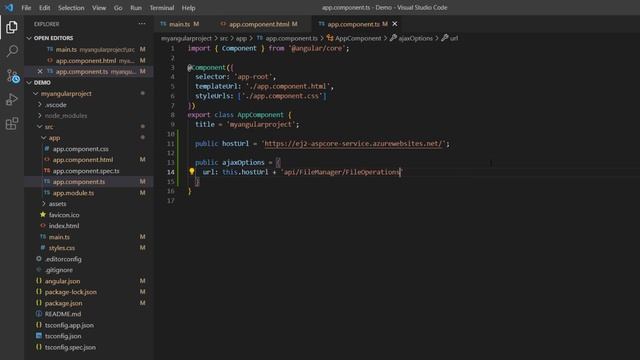Close app.component.ts editor tab
Viewport: 640px width, 360px height.
click(394, 24)
